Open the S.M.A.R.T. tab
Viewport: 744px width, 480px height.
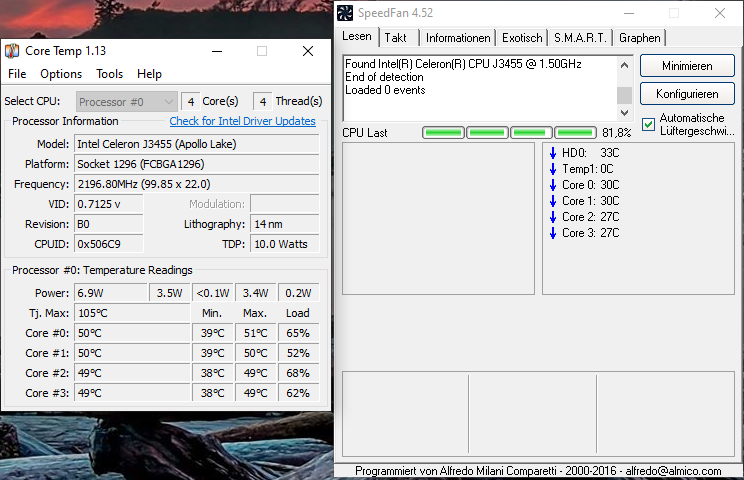[580, 38]
